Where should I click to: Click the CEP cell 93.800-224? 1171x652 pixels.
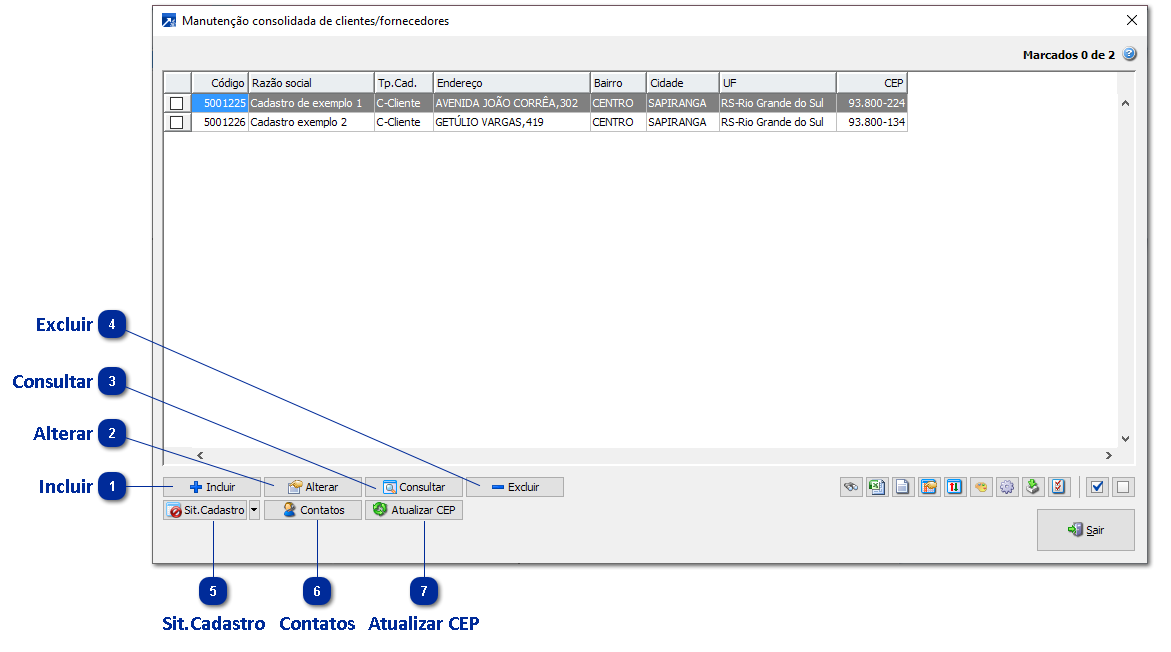(x=872, y=103)
